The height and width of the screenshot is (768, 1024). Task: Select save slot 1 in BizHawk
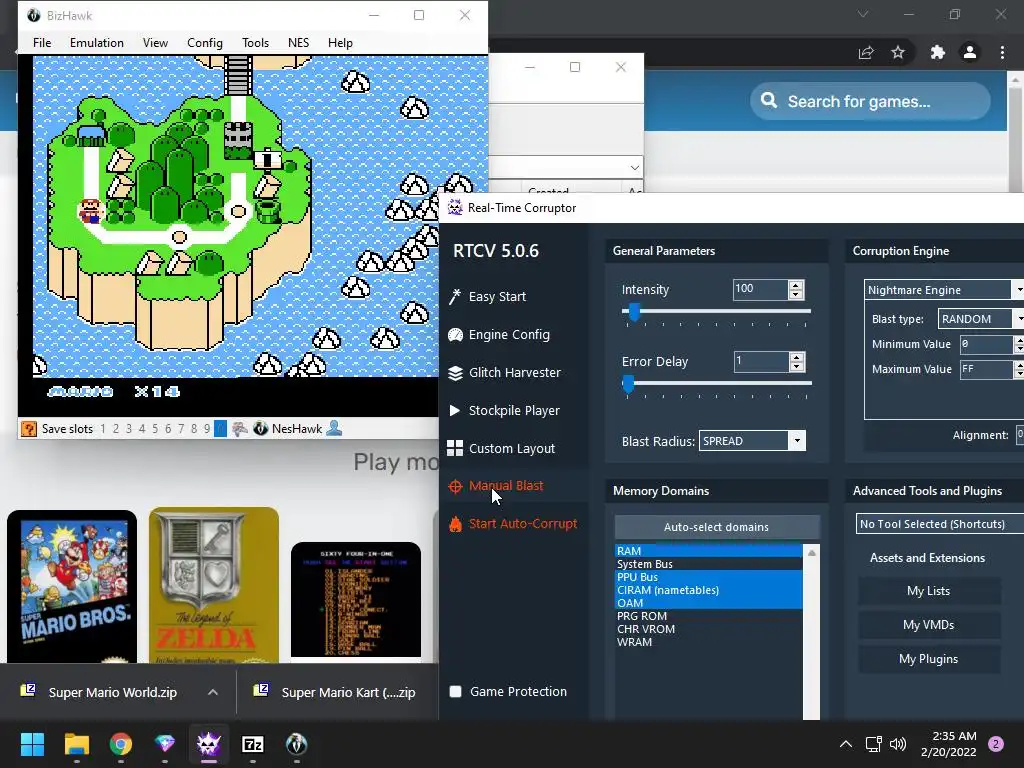click(x=103, y=429)
